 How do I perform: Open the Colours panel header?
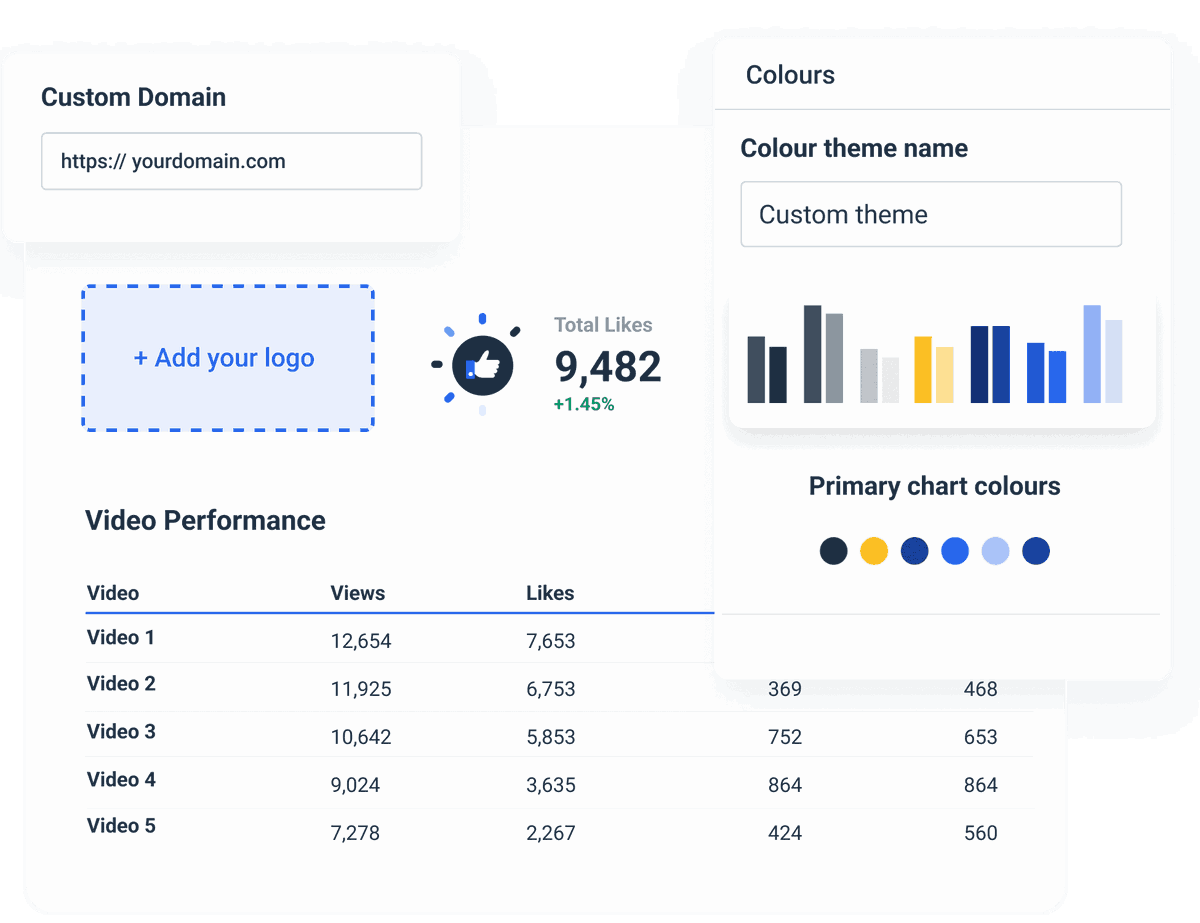click(790, 74)
